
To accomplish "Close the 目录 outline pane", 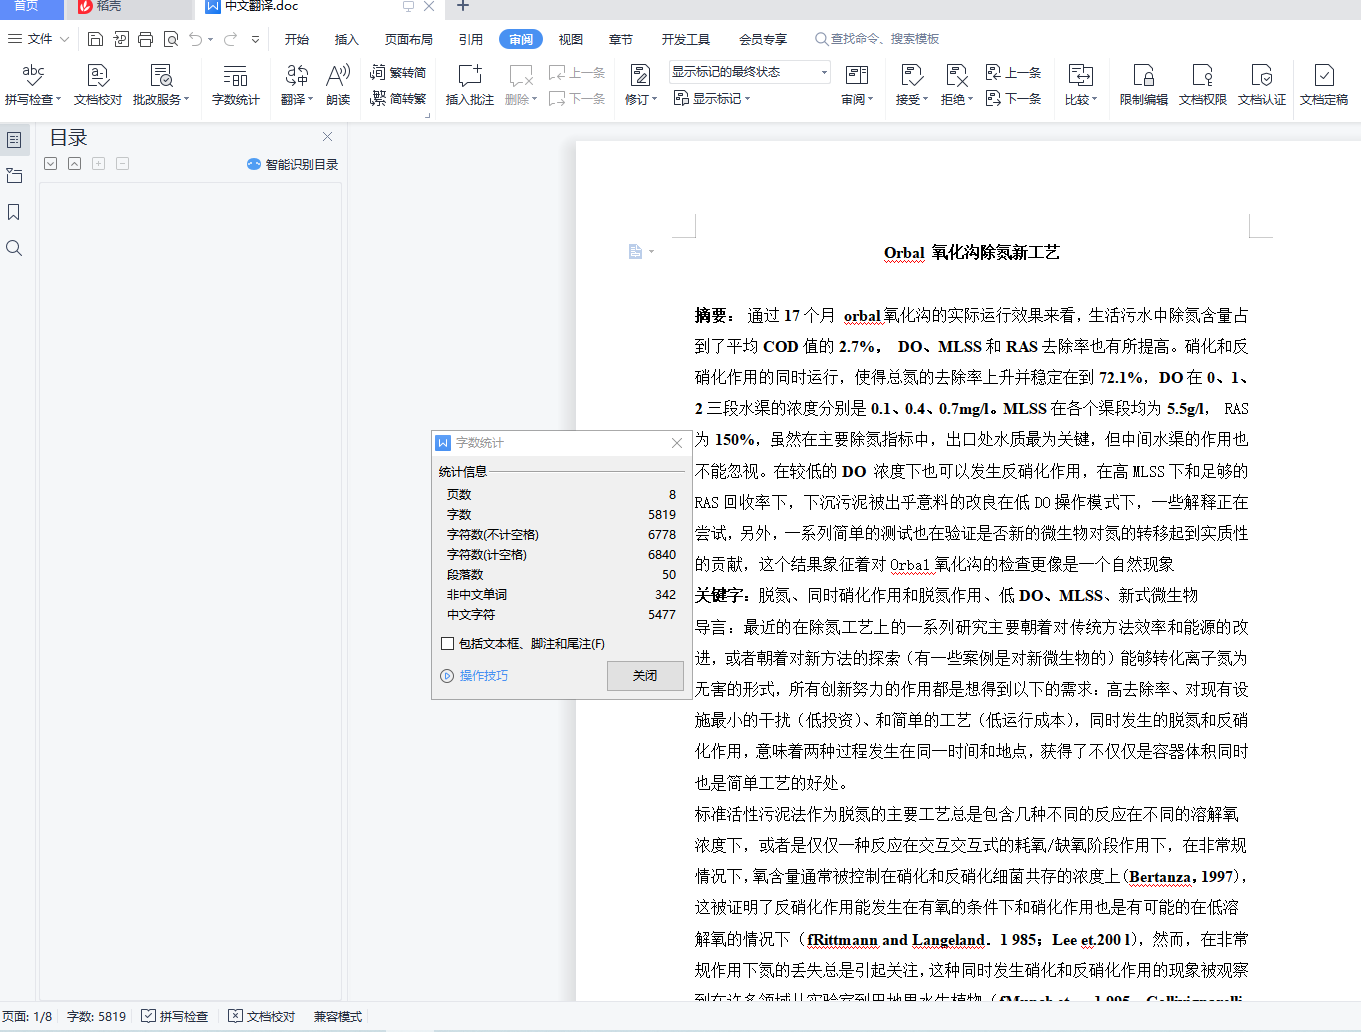I will point(327,137).
